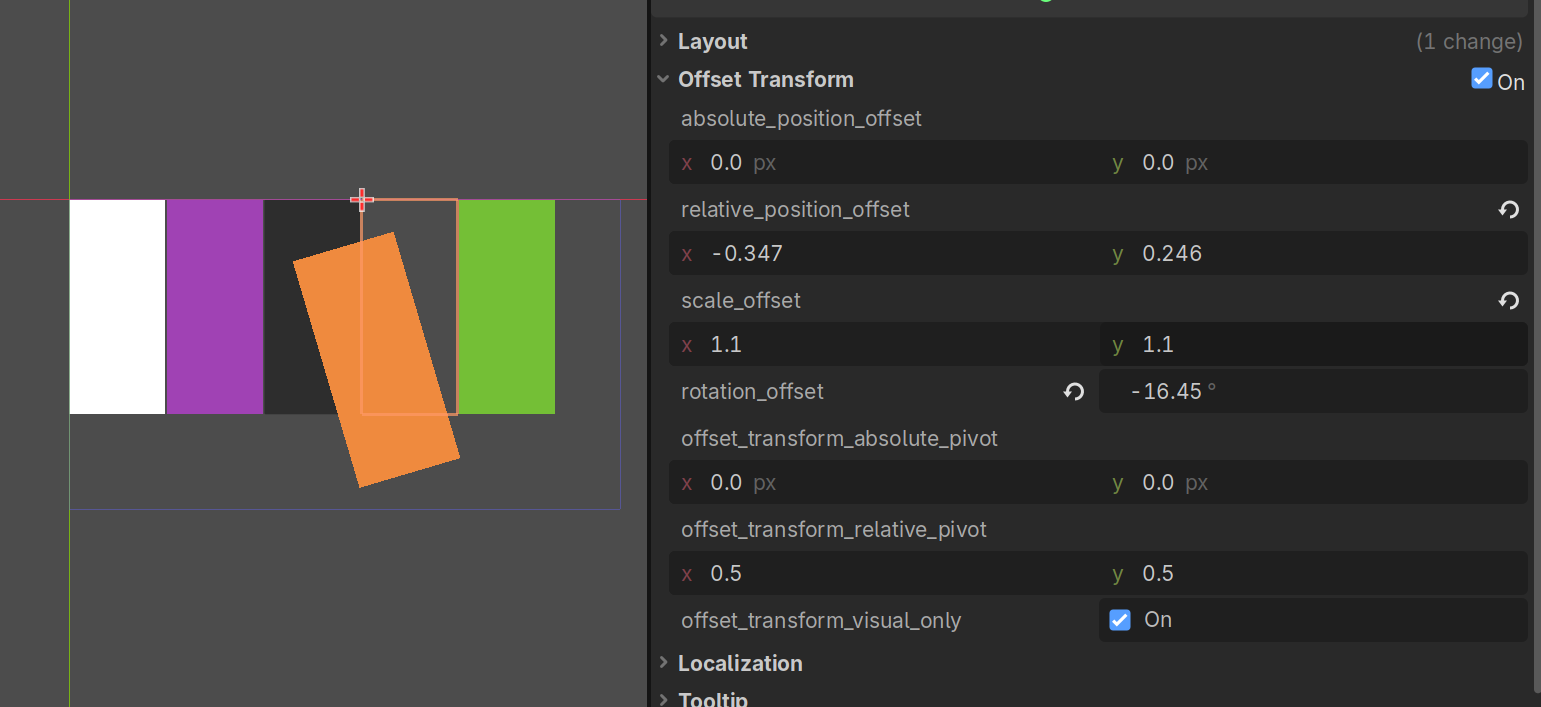Select the purple rectangle in the canvas

[x=214, y=307]
